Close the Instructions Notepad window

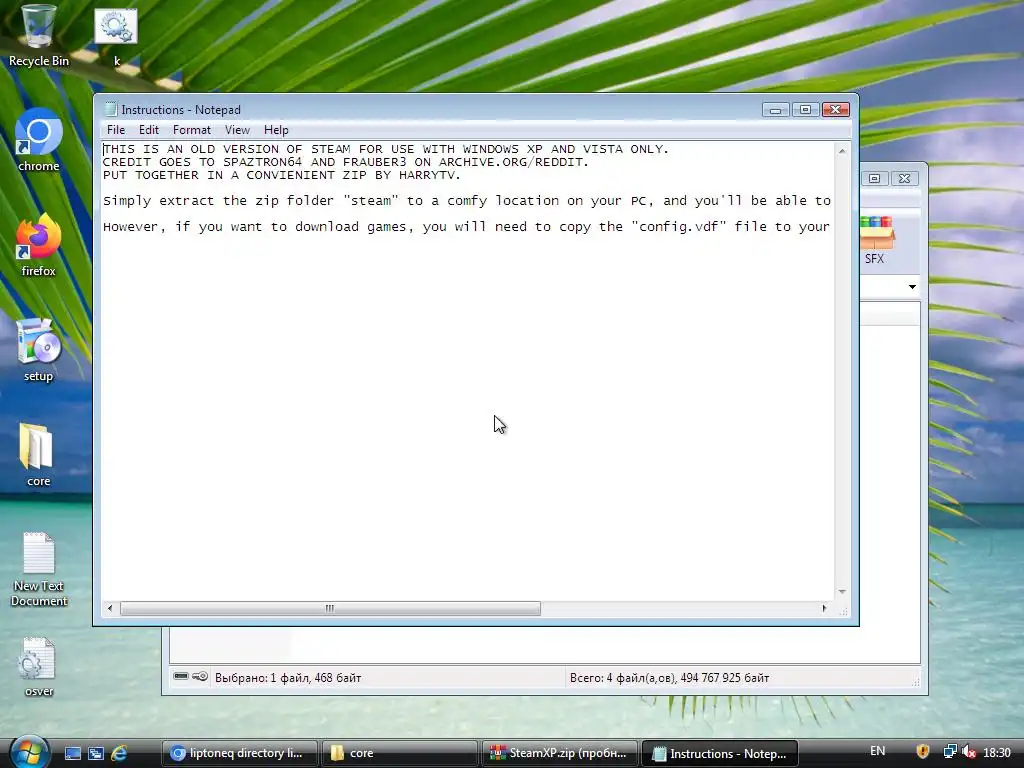coord(835,110)
